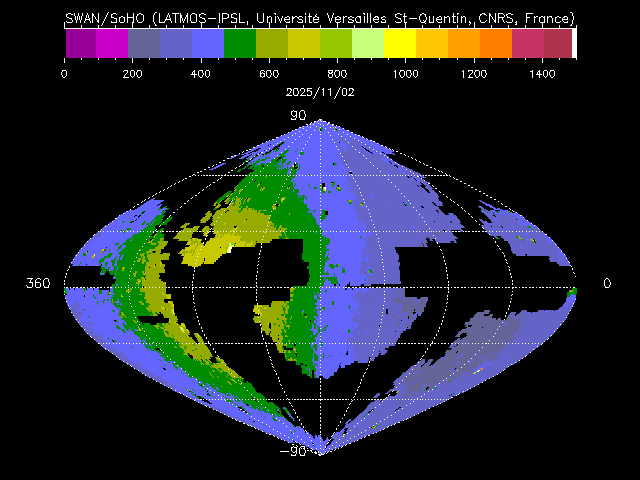Viewport: 640px width, 480px height.
Task: Select the magenta colorbar segment
Action: click(x=112, y=43)
